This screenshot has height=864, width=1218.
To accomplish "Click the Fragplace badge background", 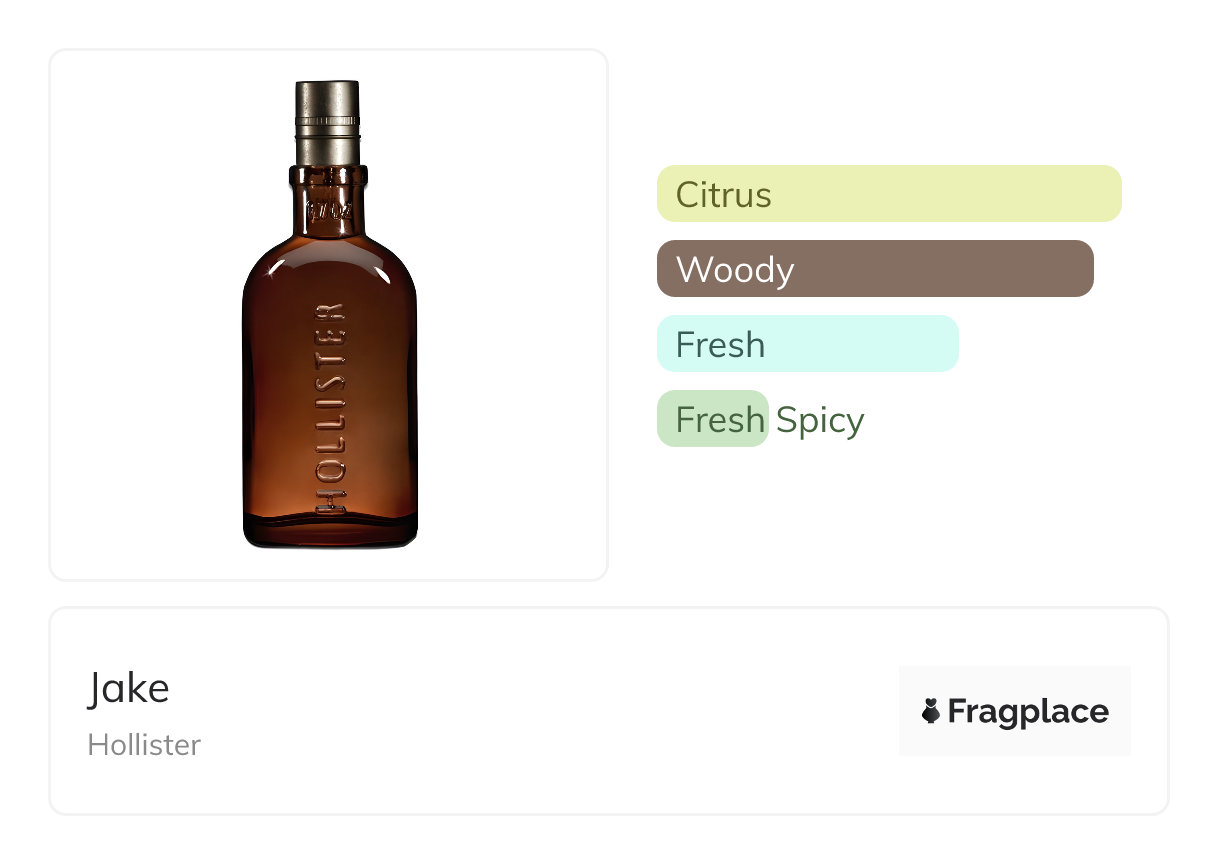I will [x=1015, y=711].
